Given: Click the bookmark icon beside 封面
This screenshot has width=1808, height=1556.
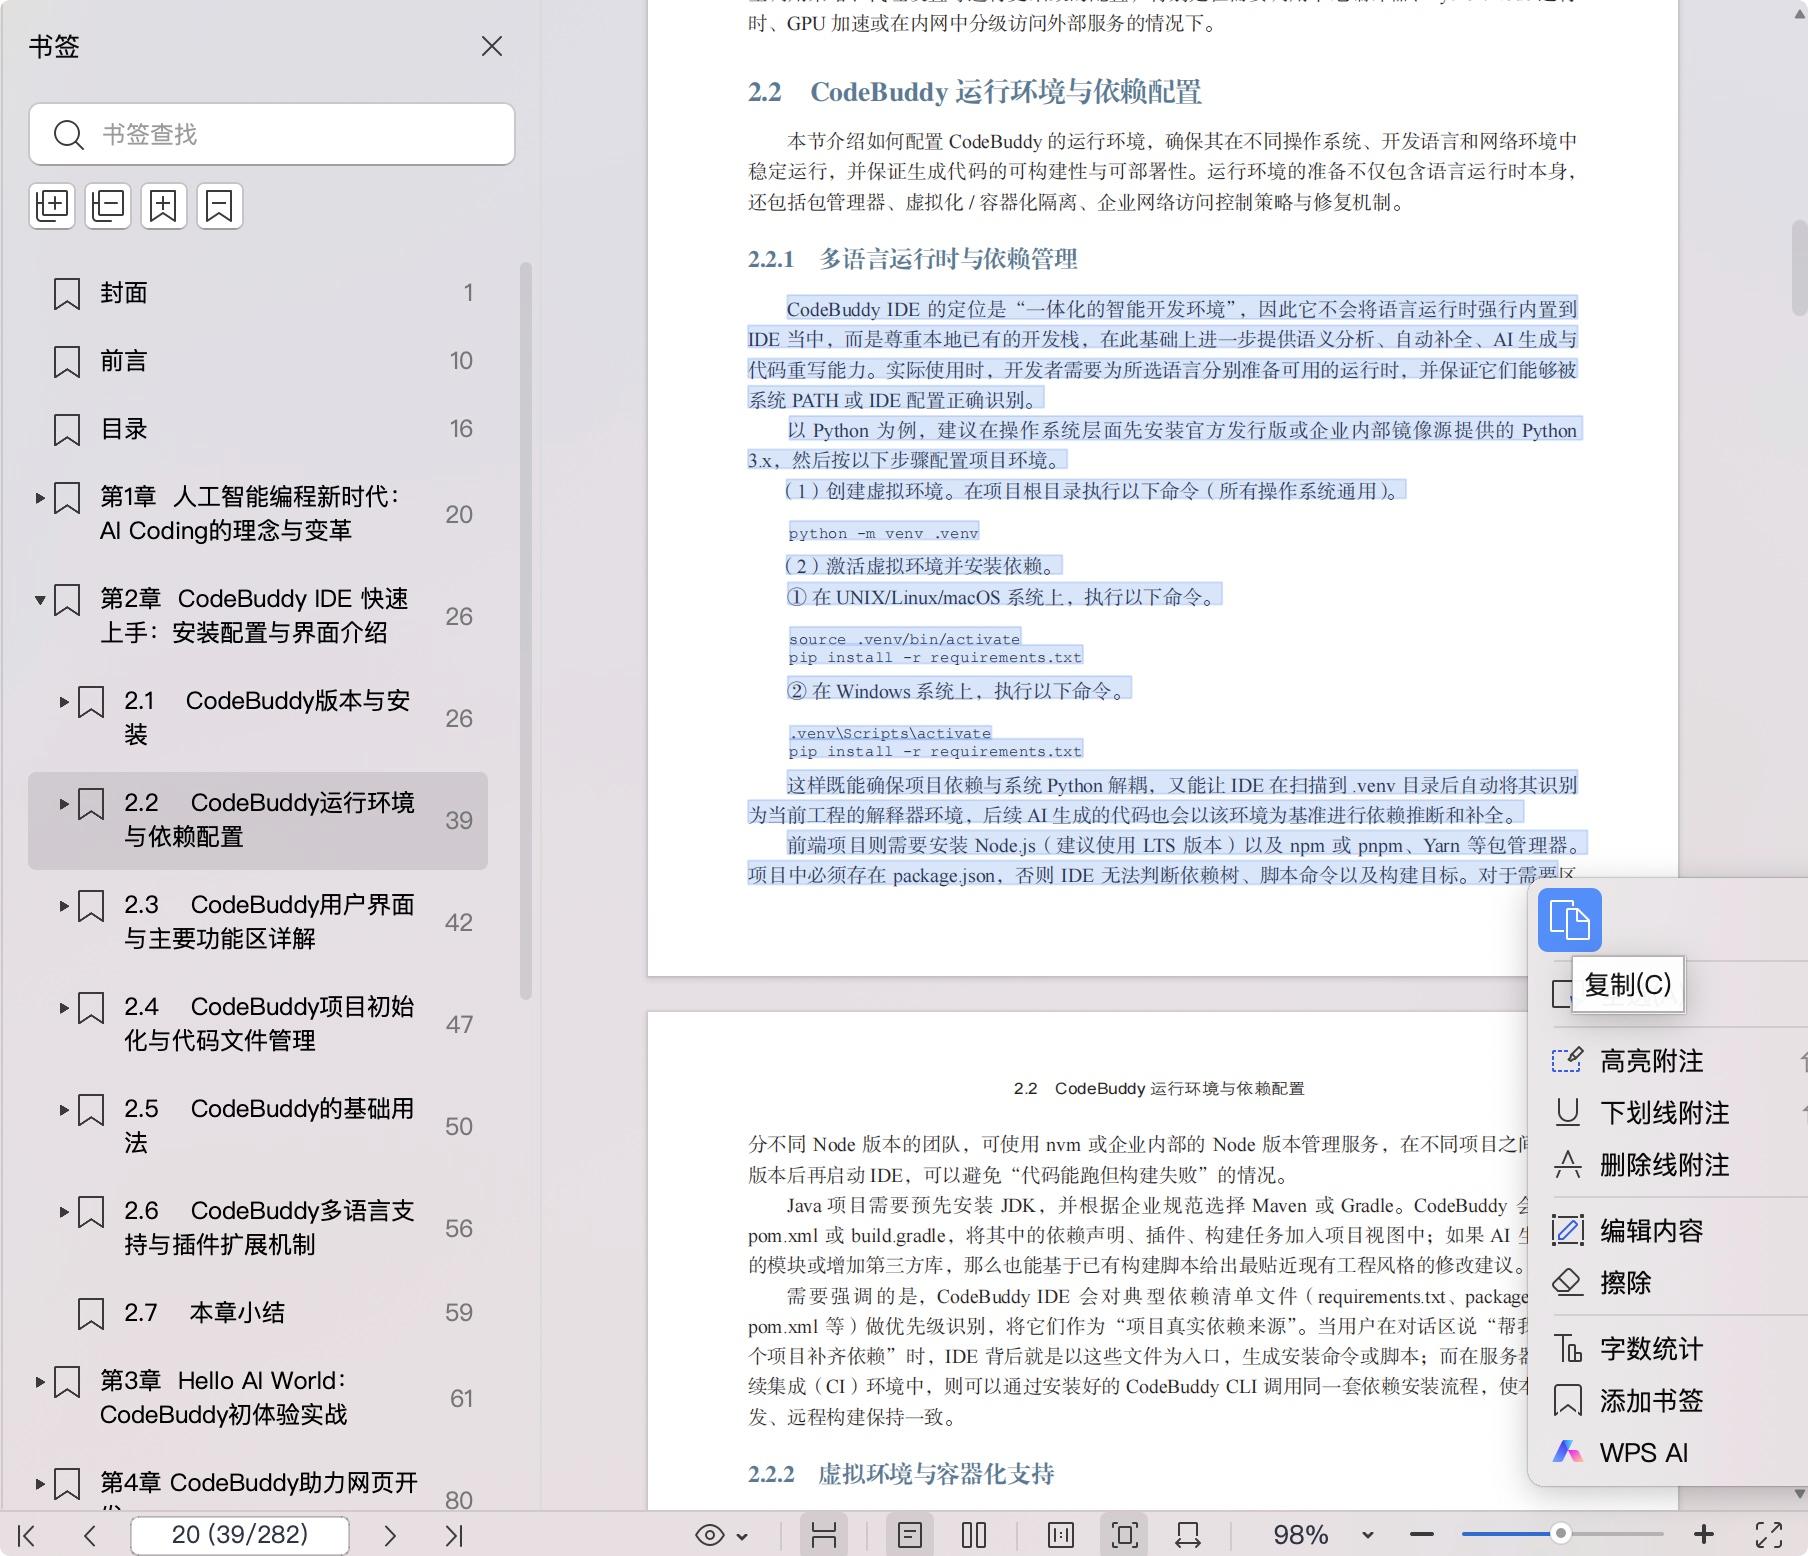Looking at the screenshot, I should tap(67, 294).
